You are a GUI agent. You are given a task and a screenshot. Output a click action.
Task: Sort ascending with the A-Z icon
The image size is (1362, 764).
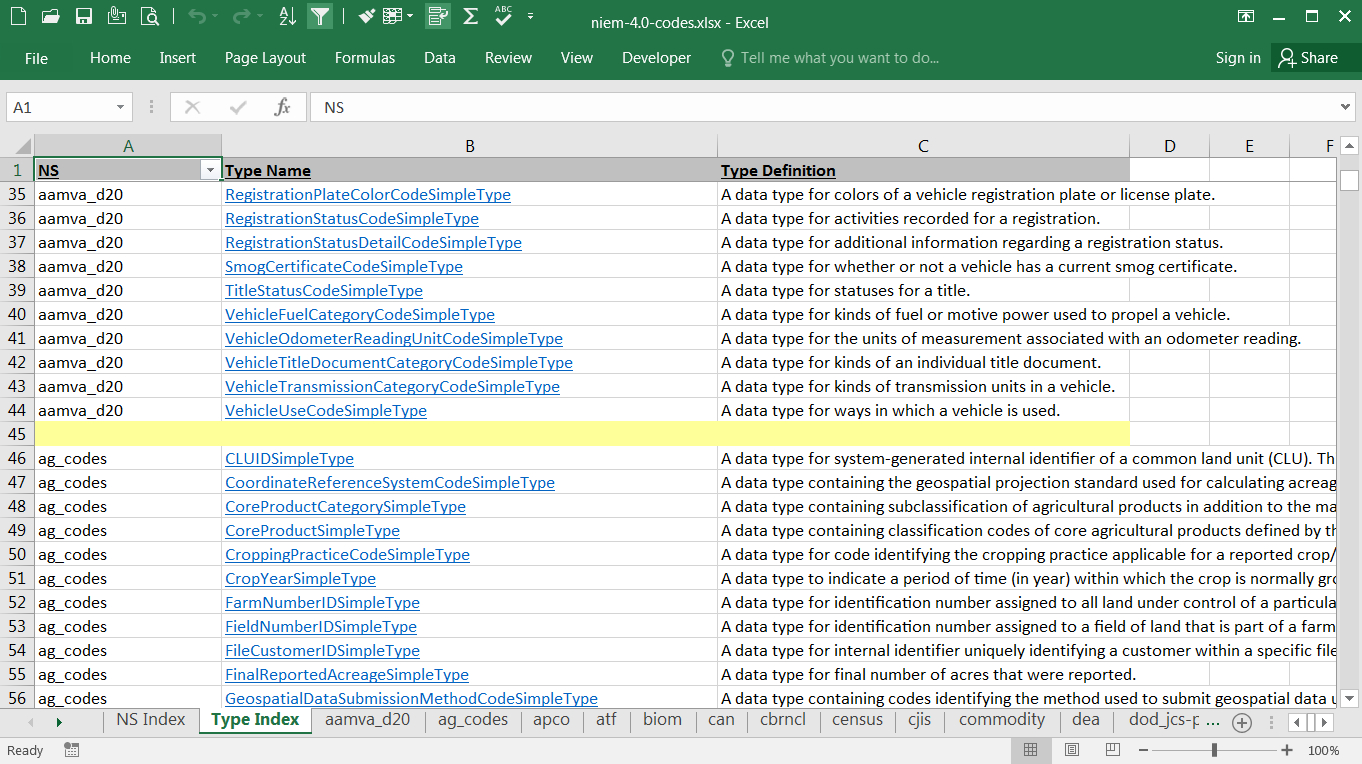click(287, 16)
